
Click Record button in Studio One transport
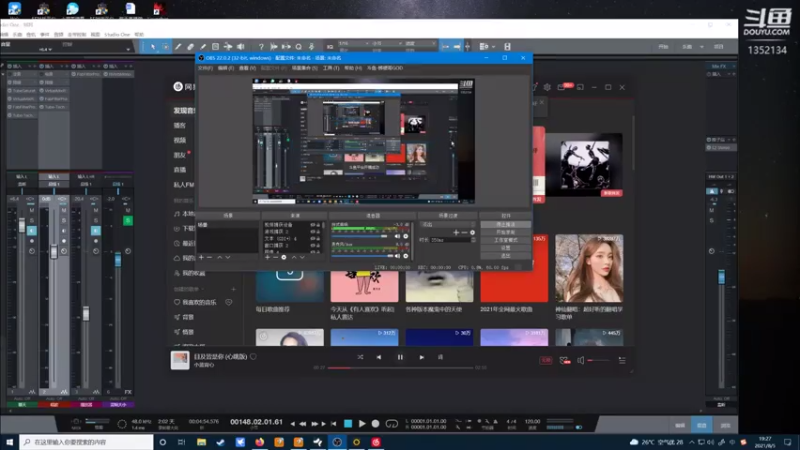click(376, 423)
